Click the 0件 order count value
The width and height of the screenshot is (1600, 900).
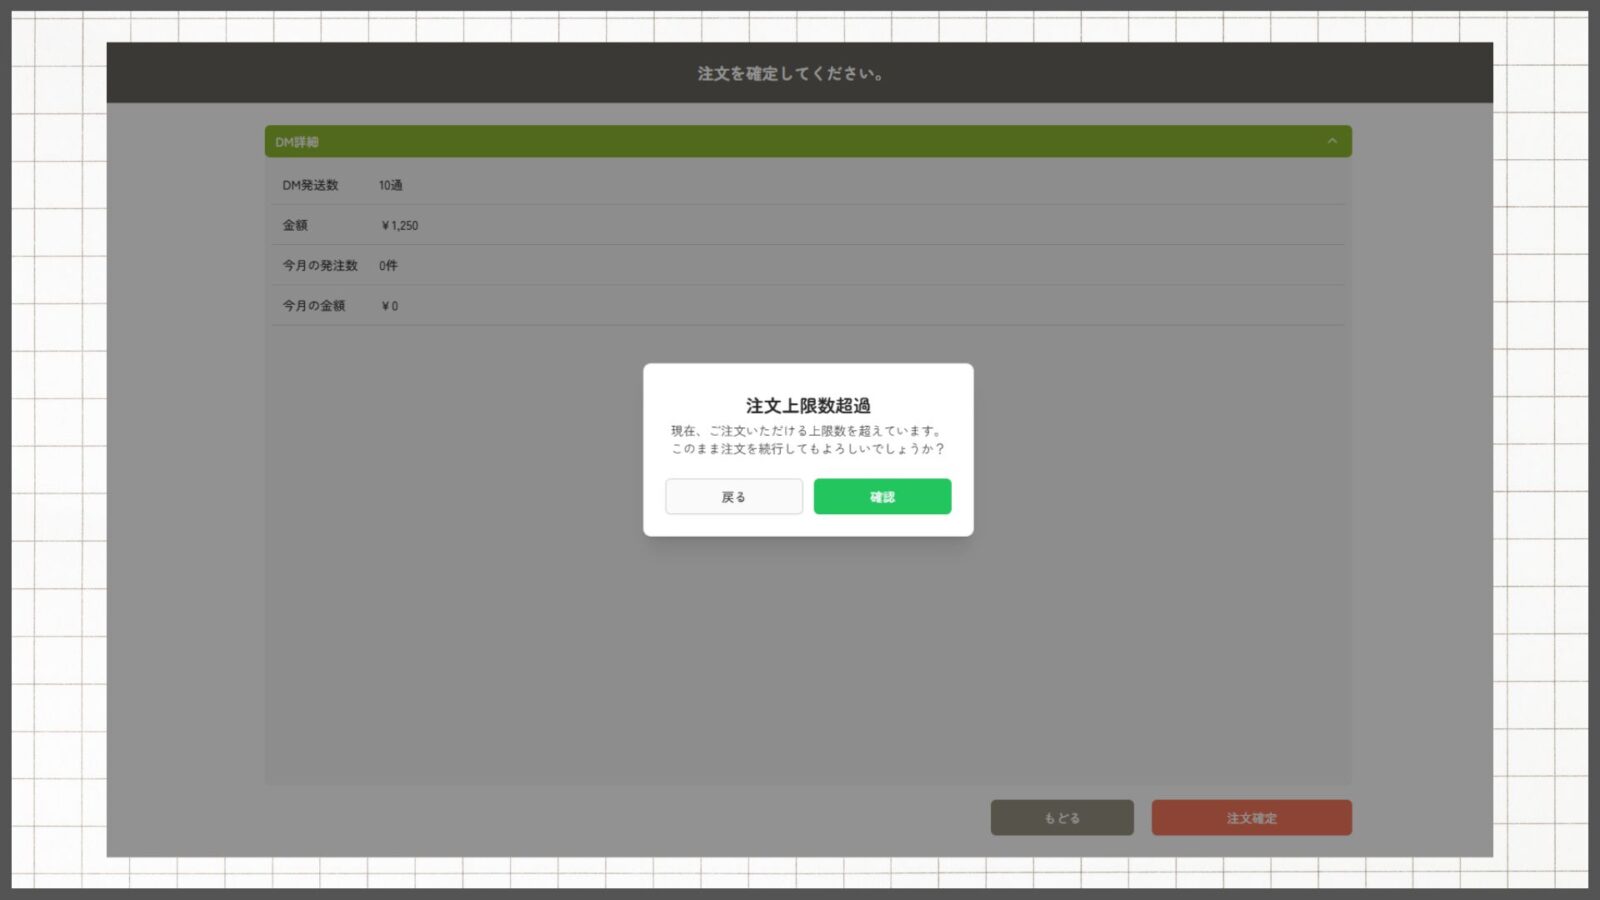(x=388, y=265)
